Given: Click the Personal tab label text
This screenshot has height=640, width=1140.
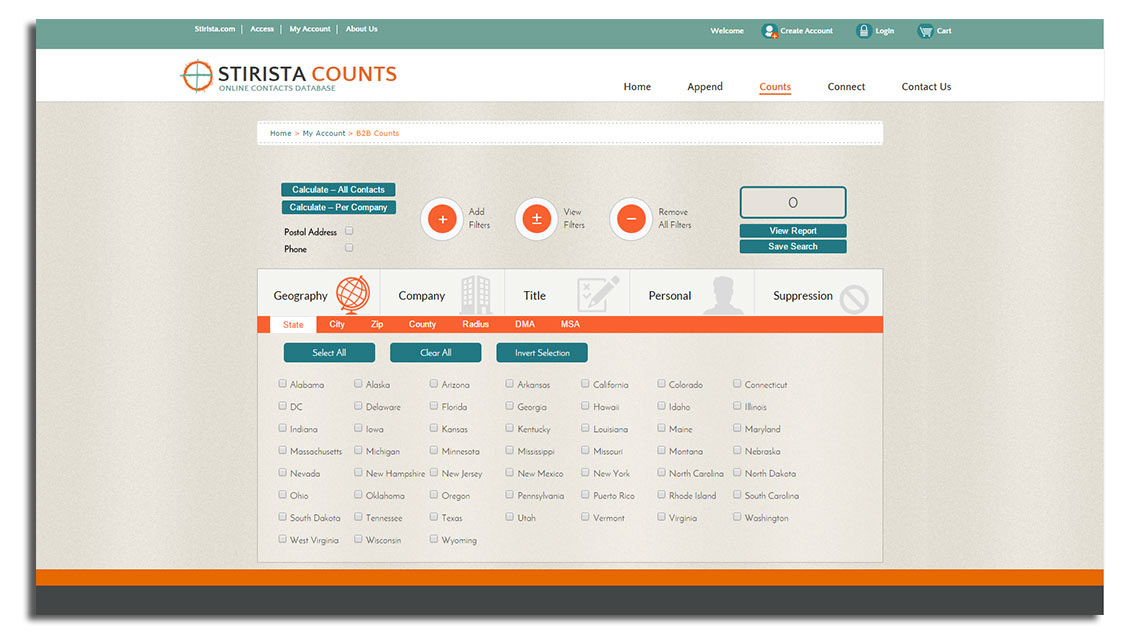Looking at the screenshot, I should [x=670, y=296].
